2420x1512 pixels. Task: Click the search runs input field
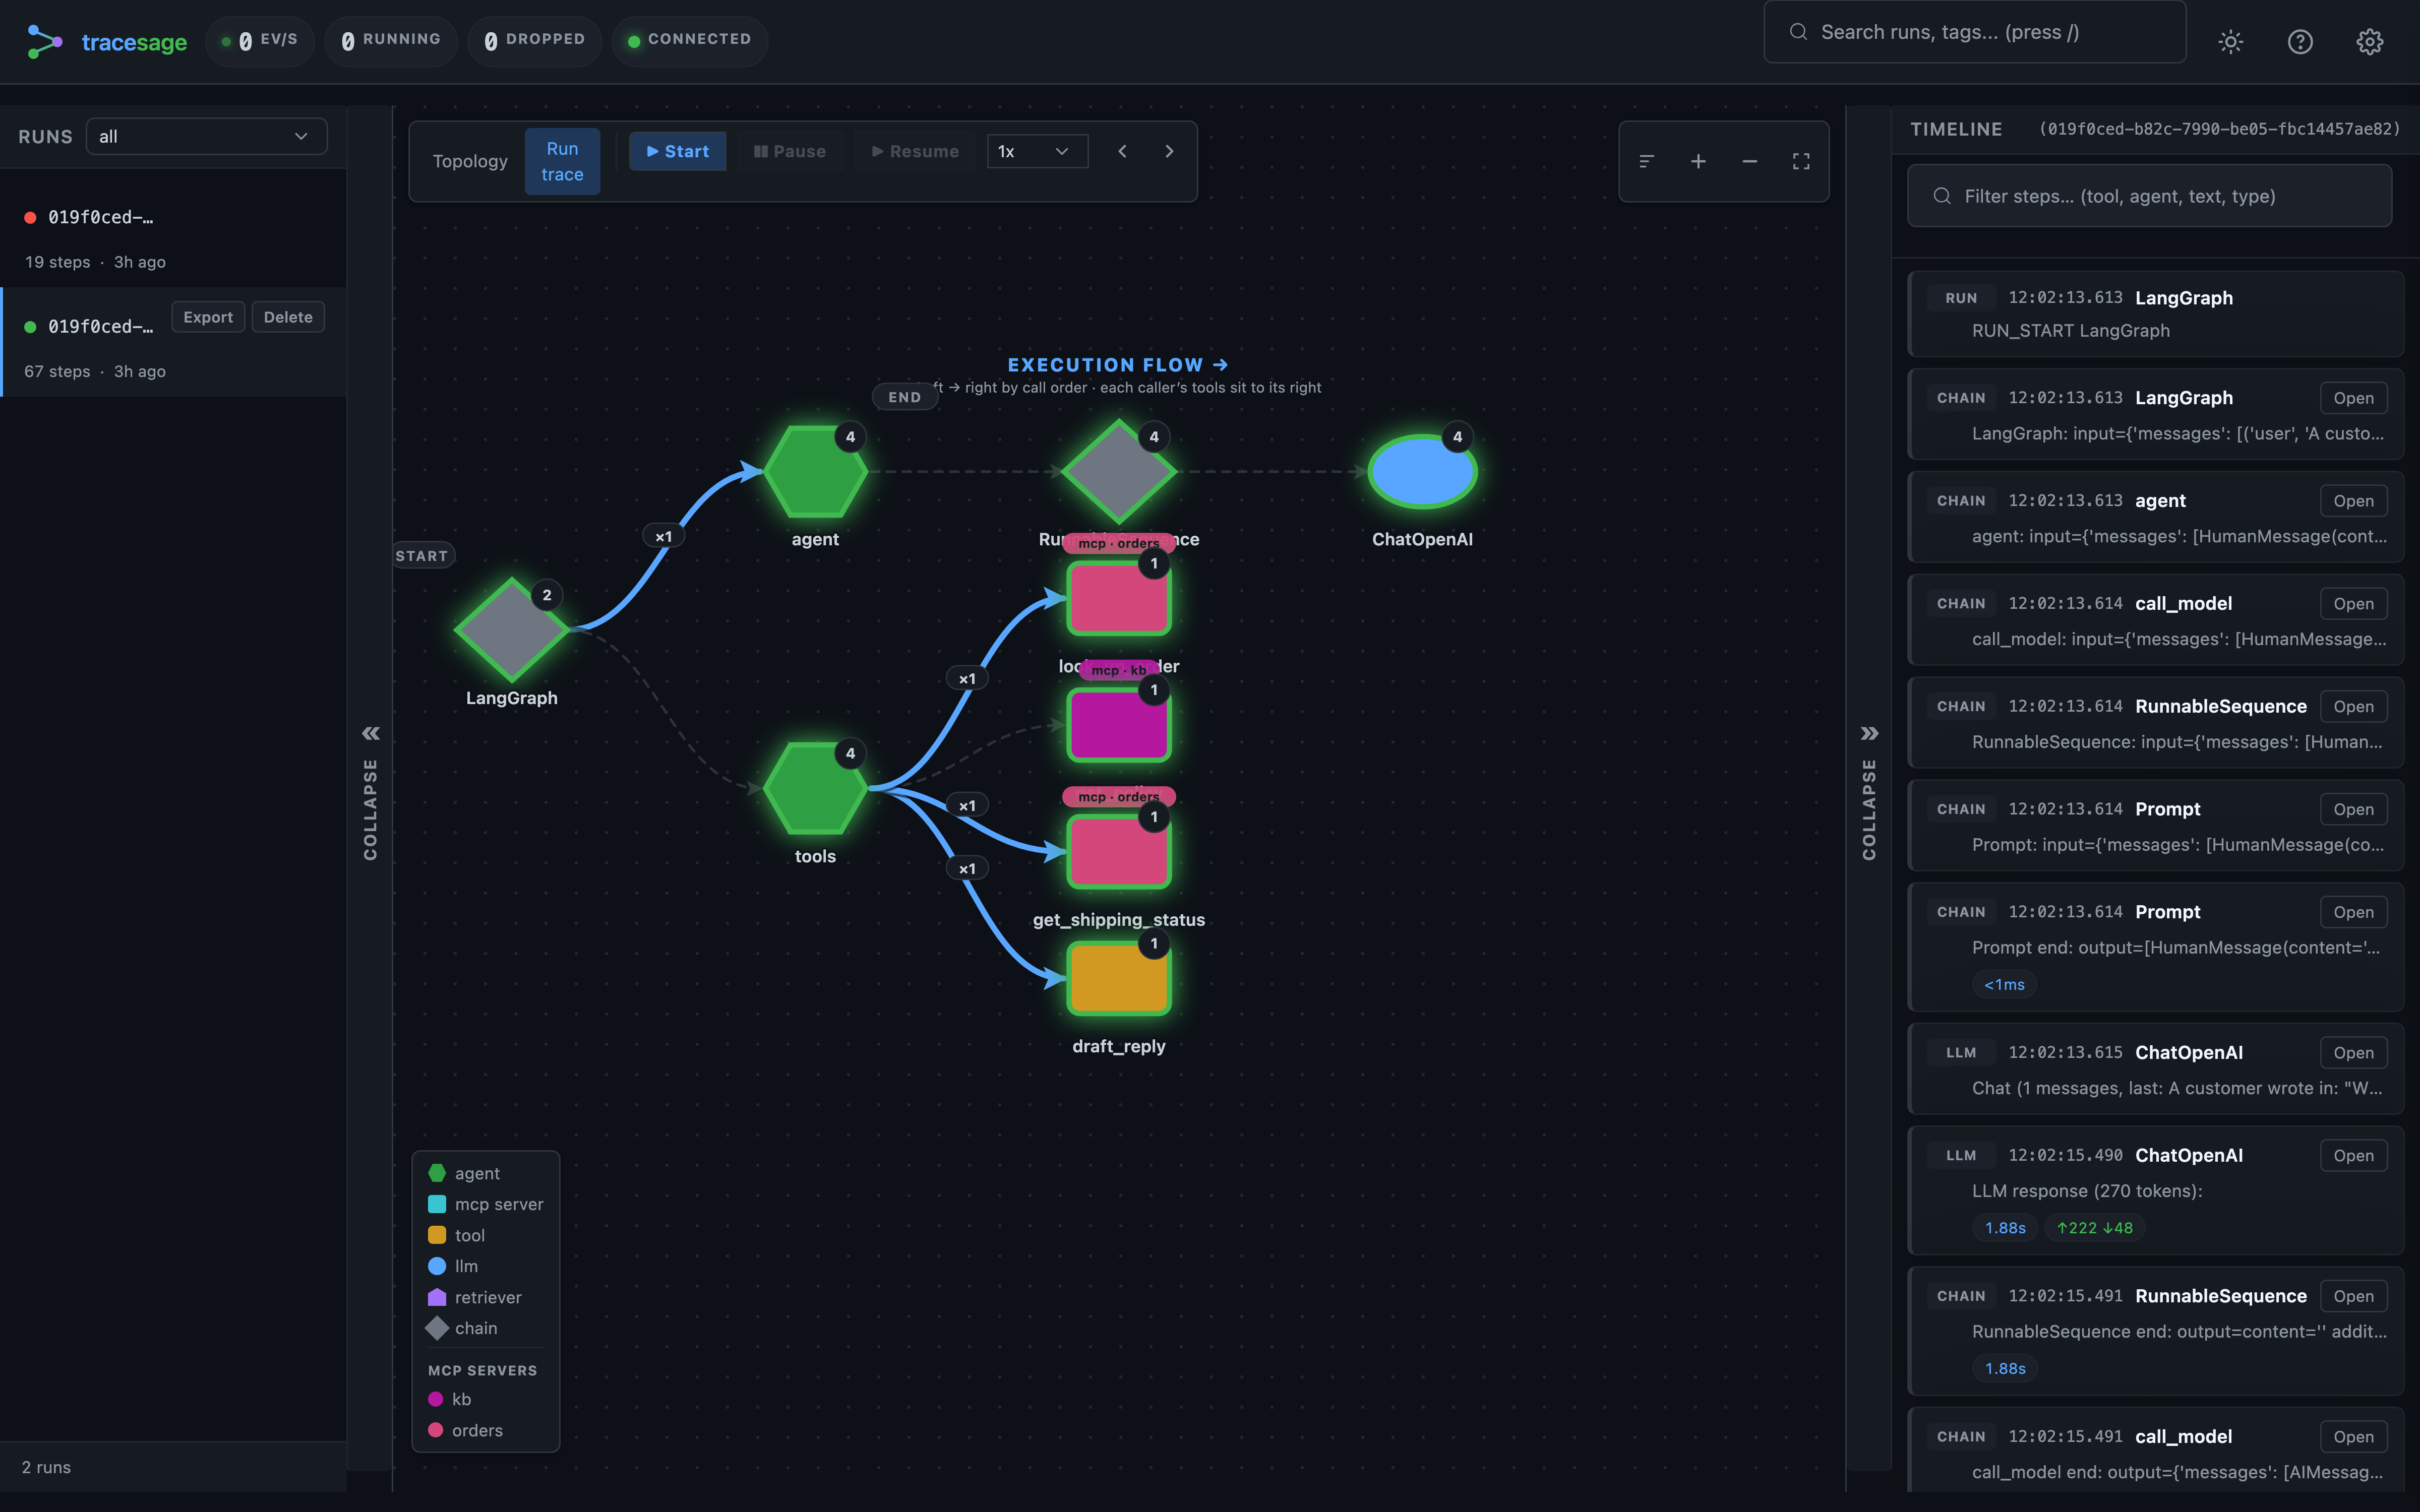pyautogui.click(x=1974, y=32)
